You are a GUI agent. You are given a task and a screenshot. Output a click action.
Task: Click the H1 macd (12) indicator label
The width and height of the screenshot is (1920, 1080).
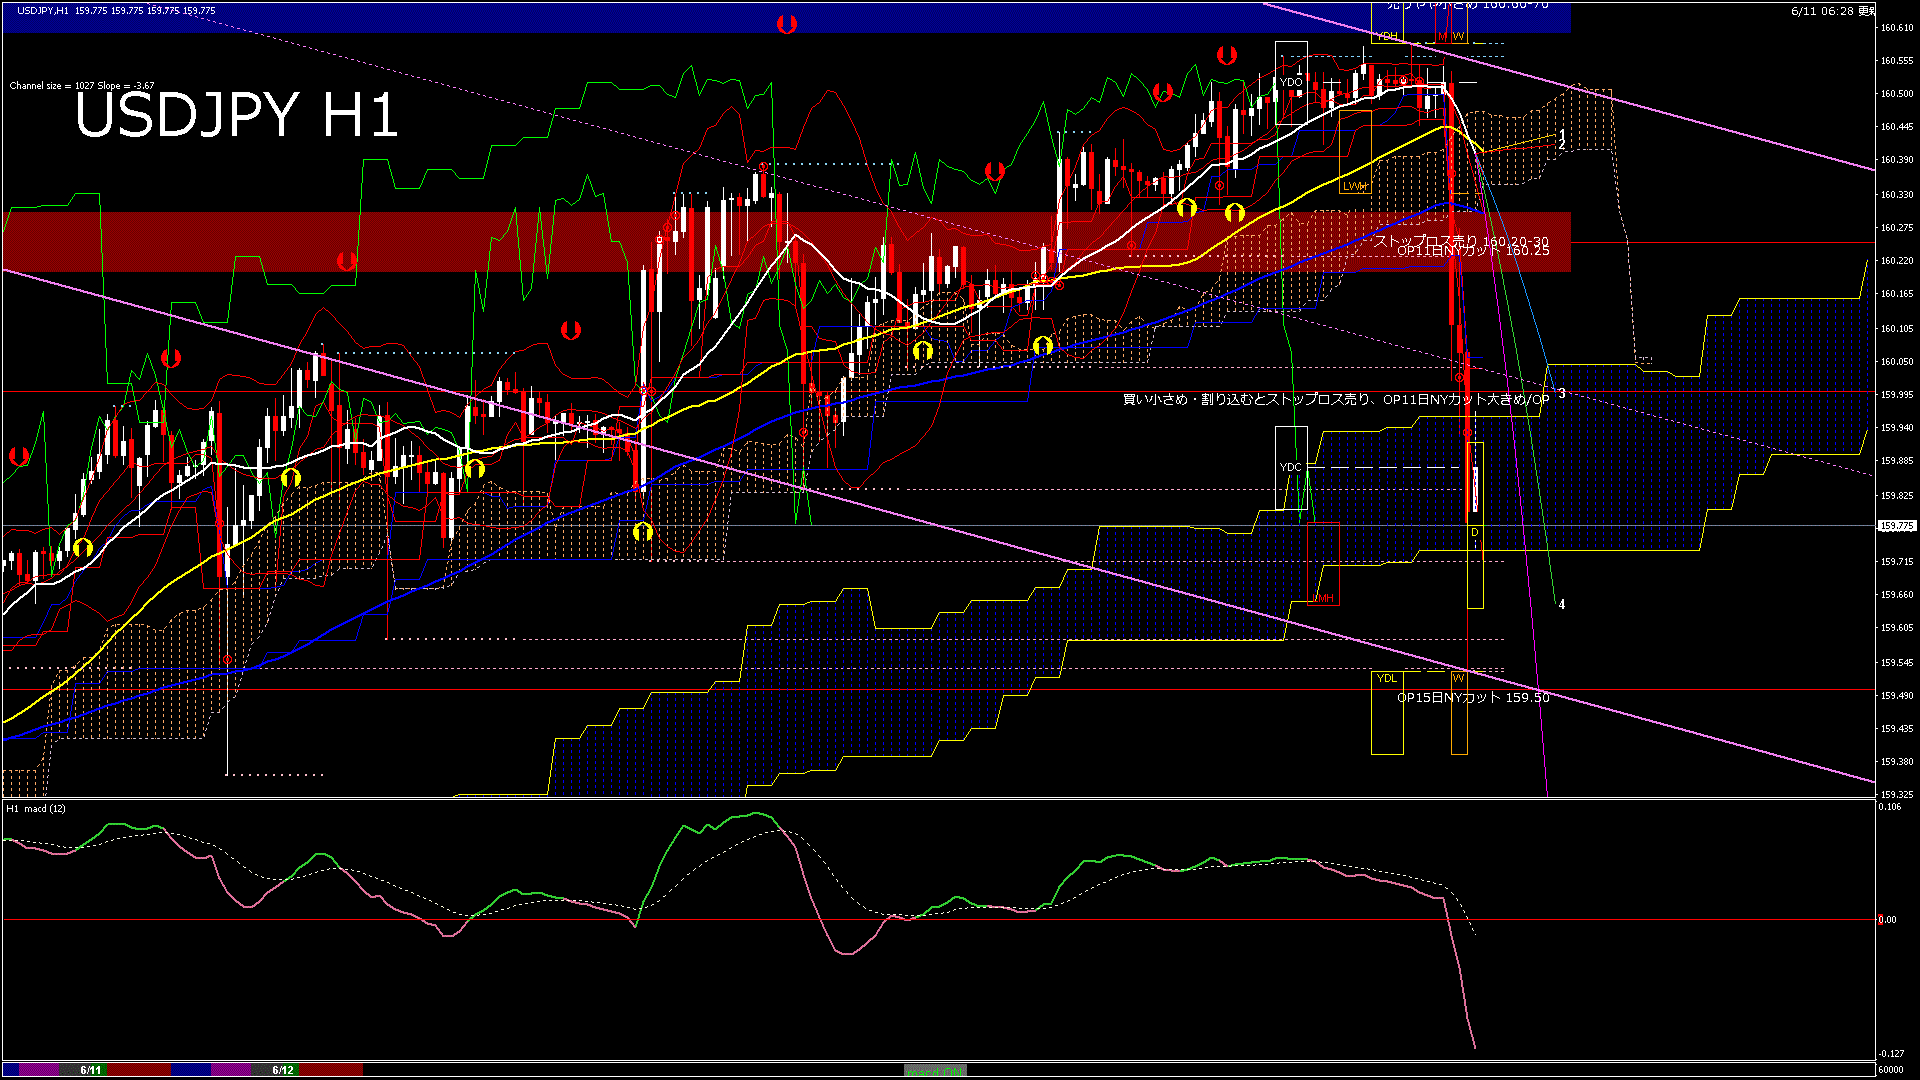tap(37, 808)
